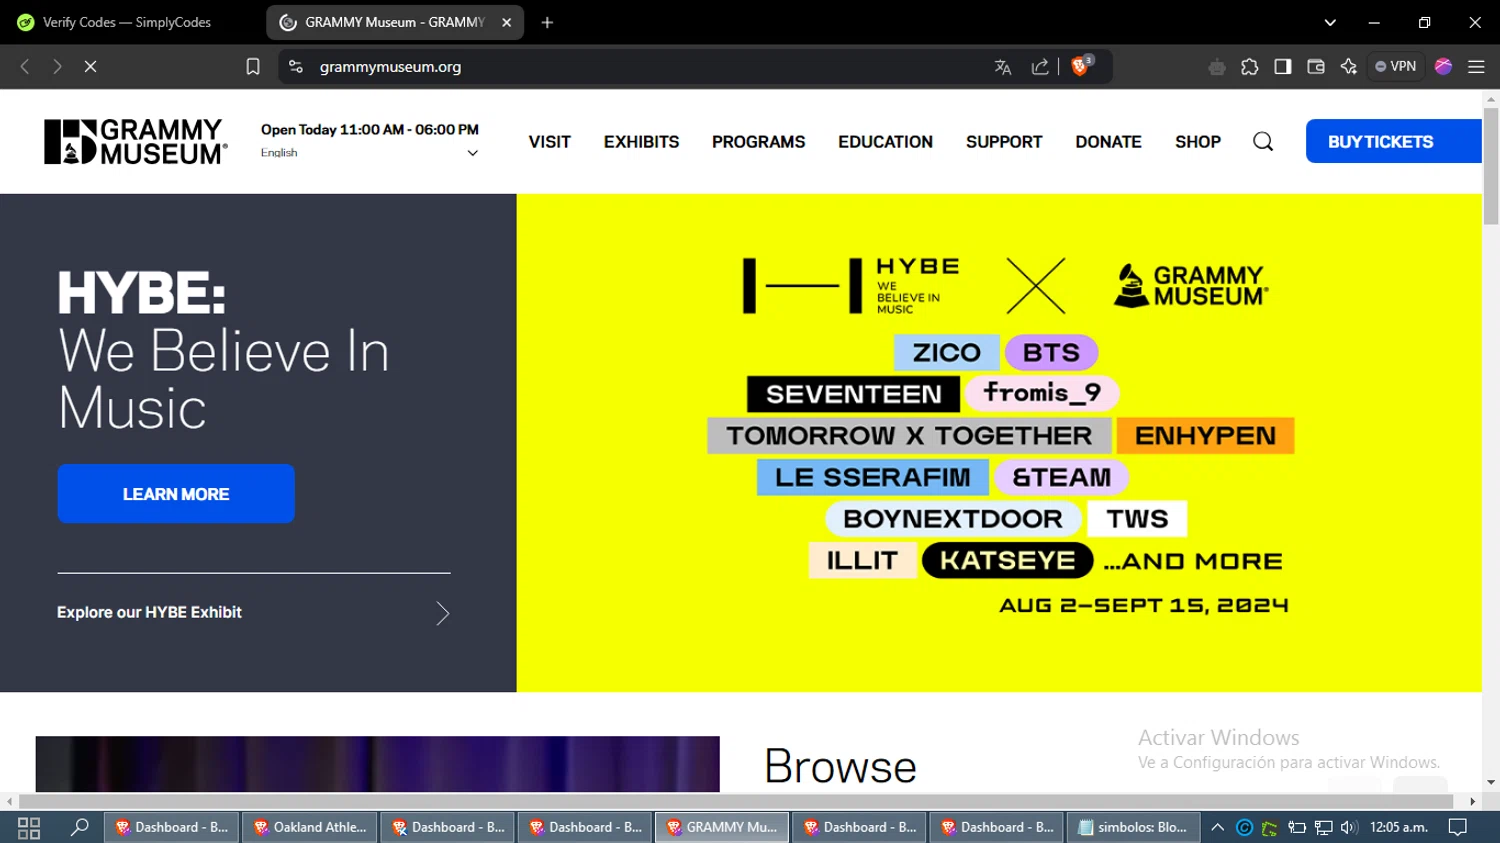
Task: Open the network icon in system tray
Action: point(1323,827)
